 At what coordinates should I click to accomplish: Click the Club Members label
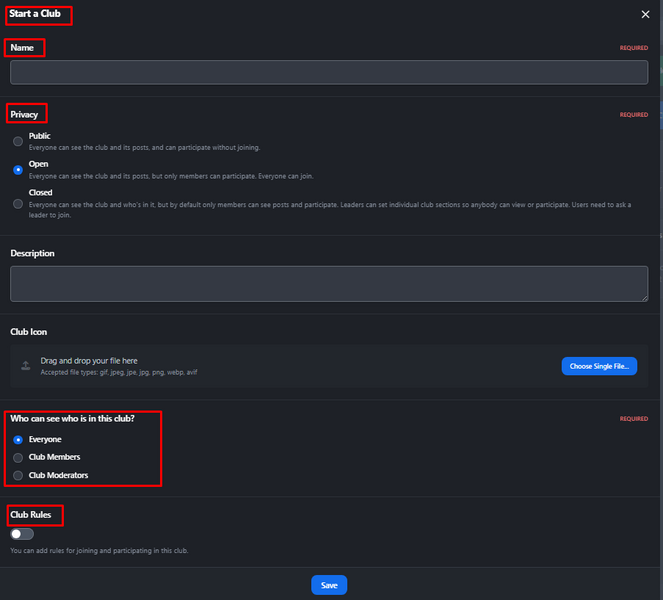[x=54, y=457]
